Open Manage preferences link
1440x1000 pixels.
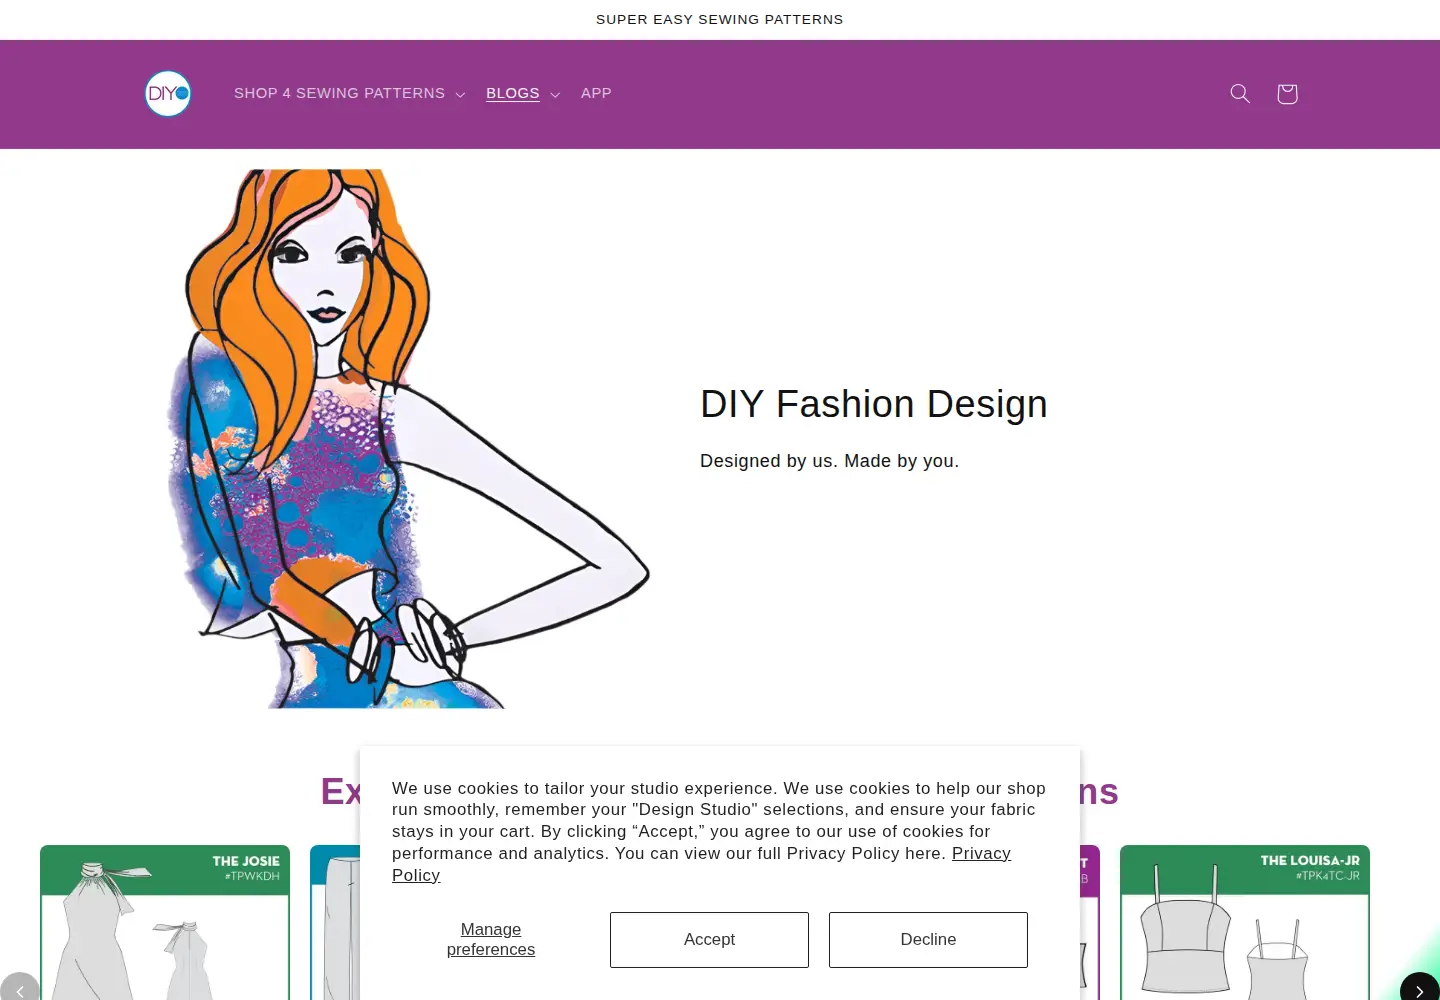491,940
